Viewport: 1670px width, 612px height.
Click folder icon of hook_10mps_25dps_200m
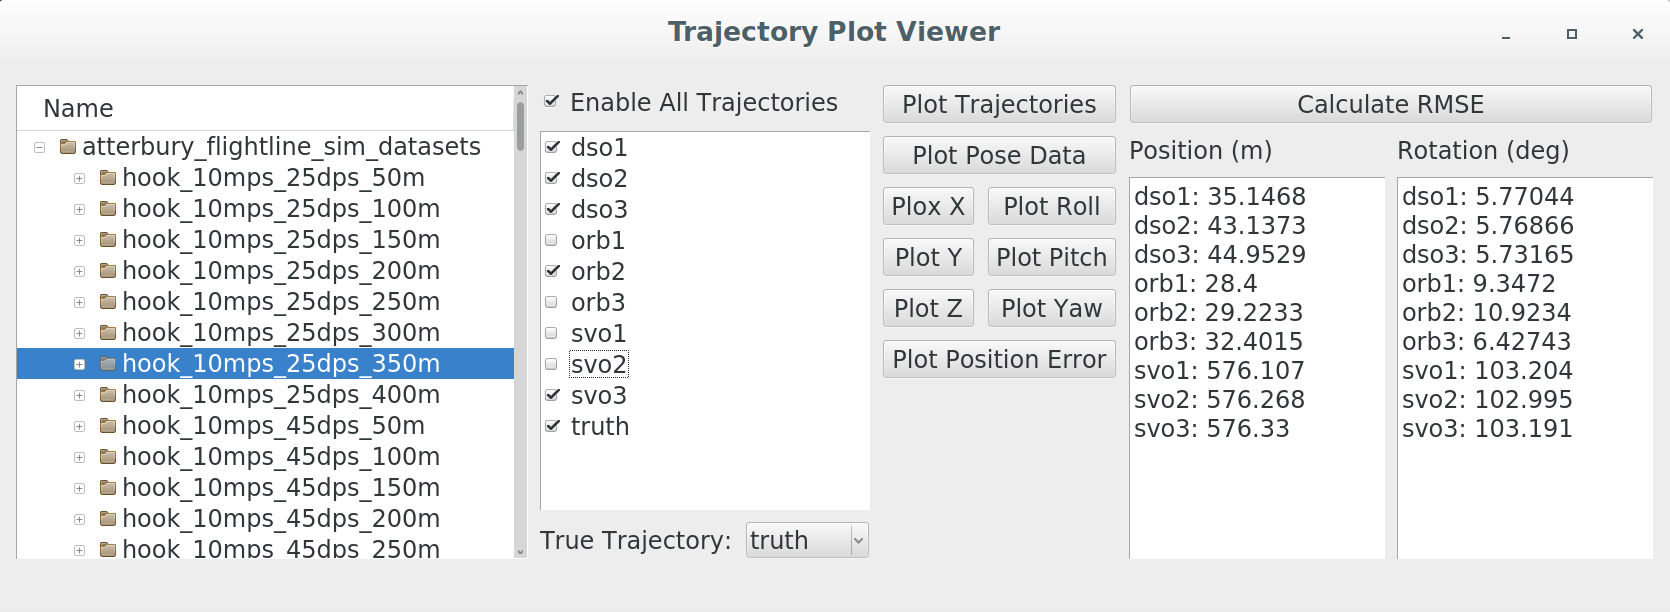108,271
